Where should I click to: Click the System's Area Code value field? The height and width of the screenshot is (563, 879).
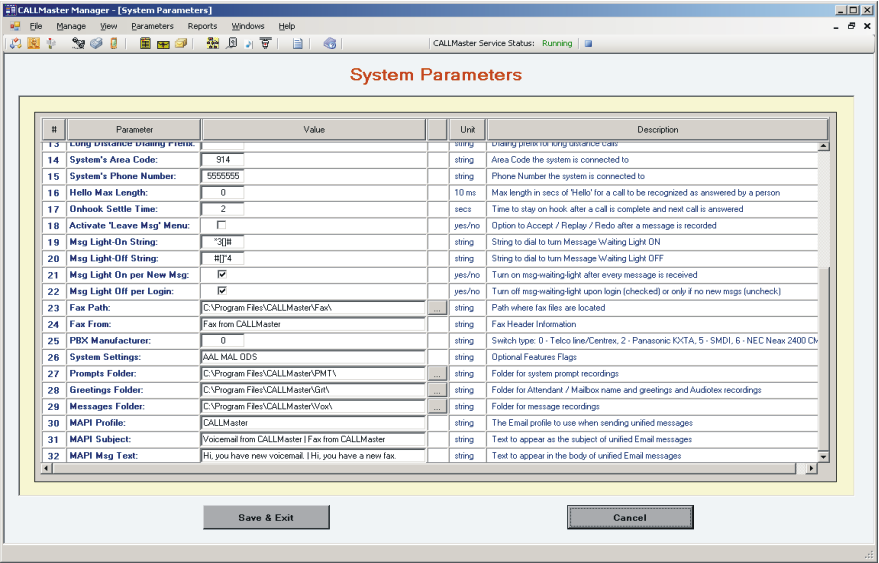[223, 160]
